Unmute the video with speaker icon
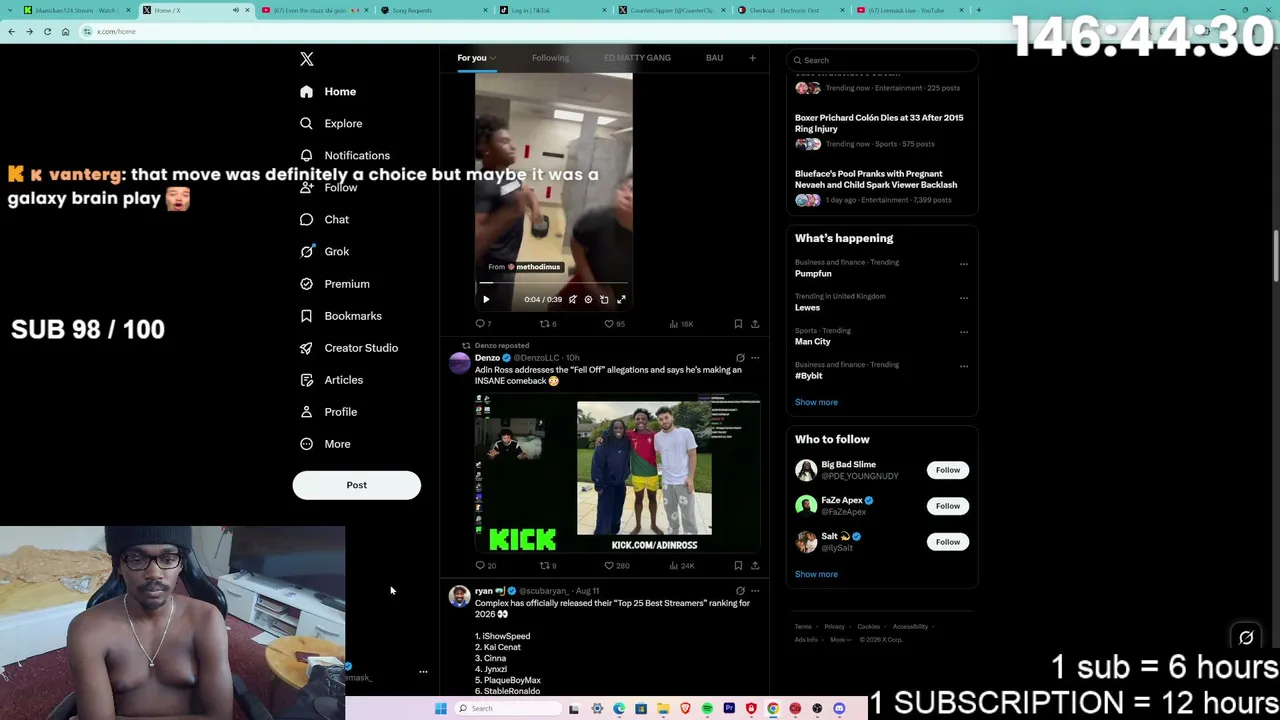This screenshot has height=720, width=1280. (x=572, y=299)
